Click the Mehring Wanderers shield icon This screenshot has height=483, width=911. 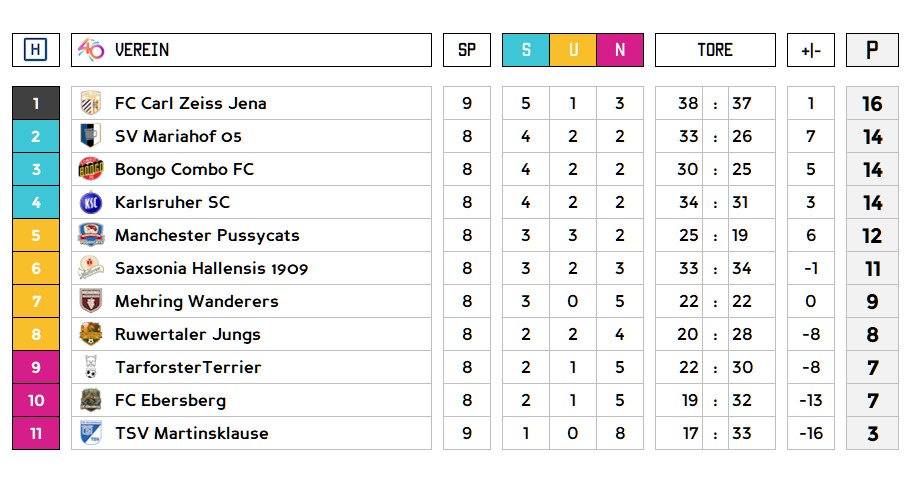(x=91, y=301)
